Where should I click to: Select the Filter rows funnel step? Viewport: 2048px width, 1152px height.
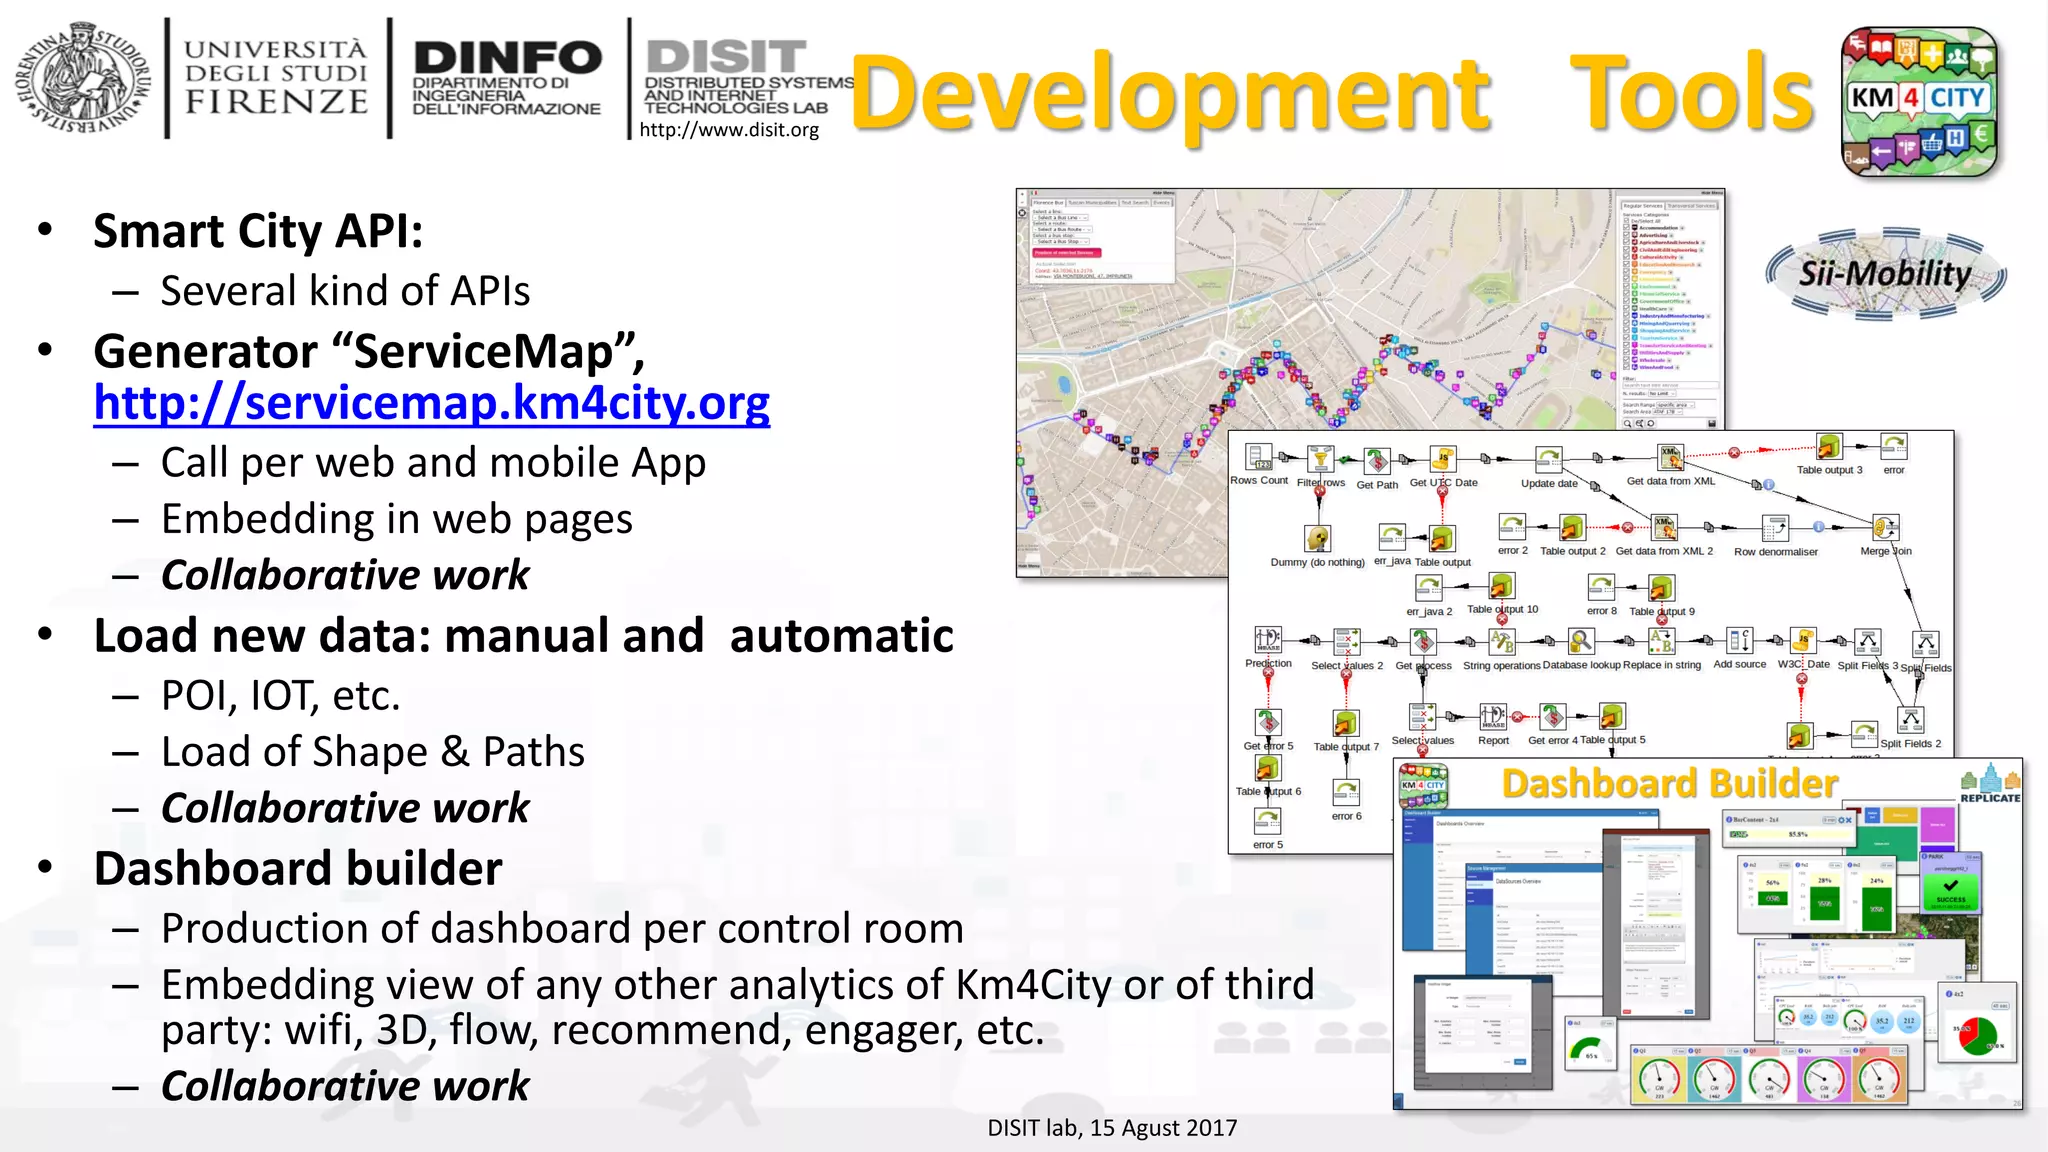click(x=1321, y=459)
